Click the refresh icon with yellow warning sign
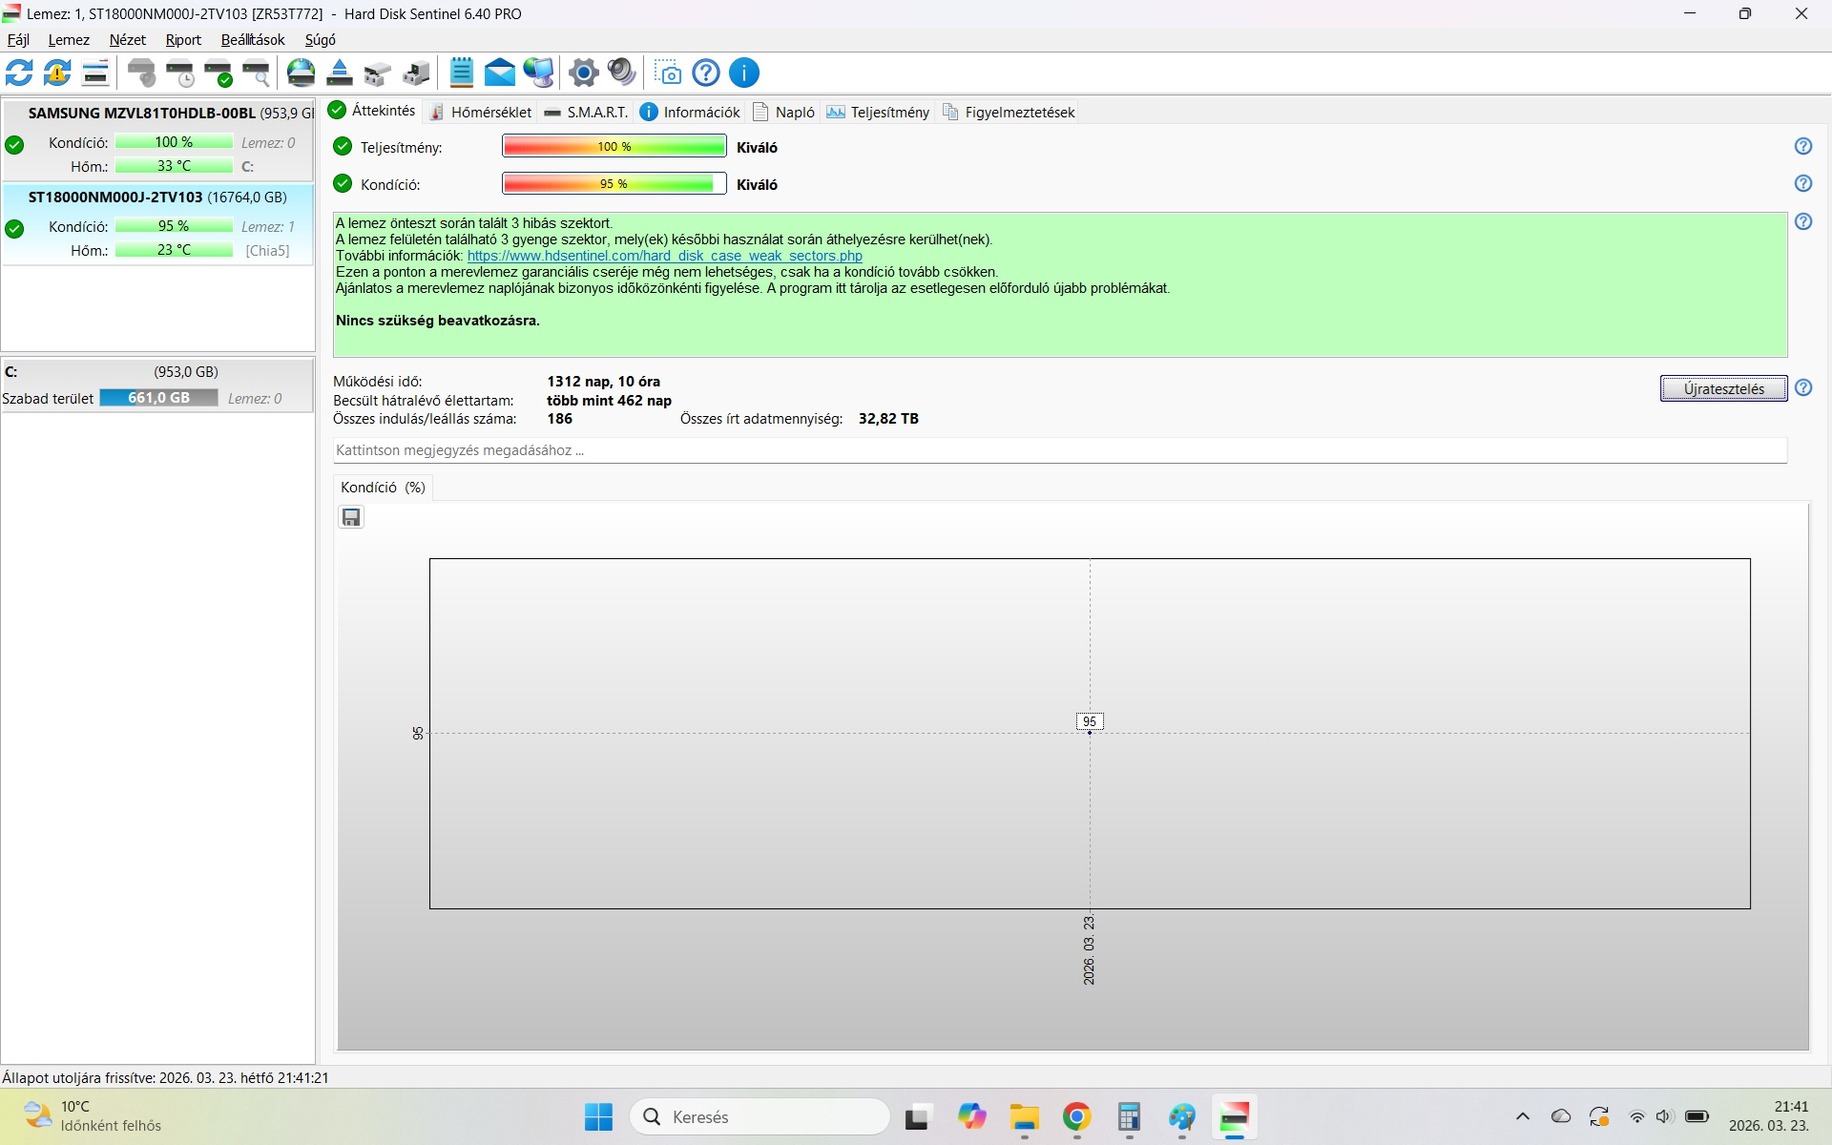 point(57,73)
